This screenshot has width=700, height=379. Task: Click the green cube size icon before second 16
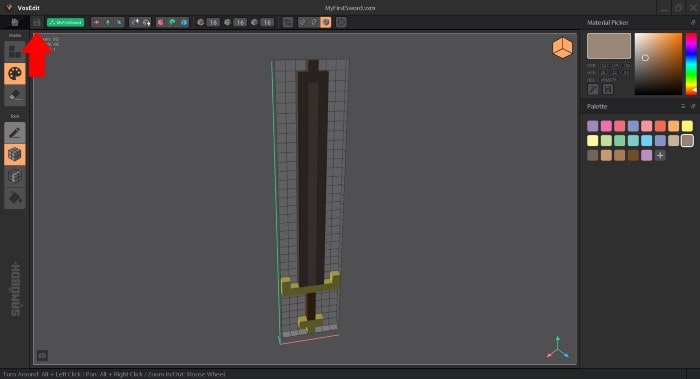[228, 22]
